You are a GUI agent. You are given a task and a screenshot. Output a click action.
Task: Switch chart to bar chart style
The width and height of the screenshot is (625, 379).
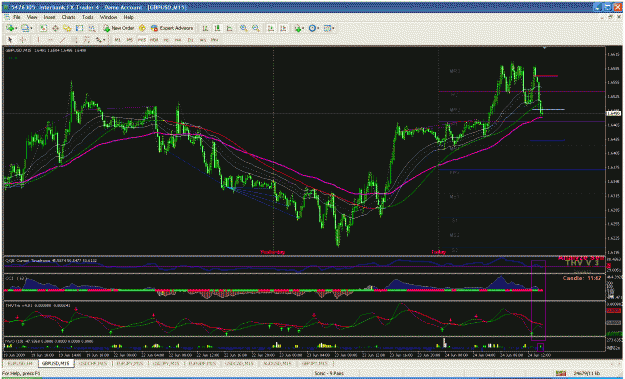pyautogui.click(x=205, y=28)
